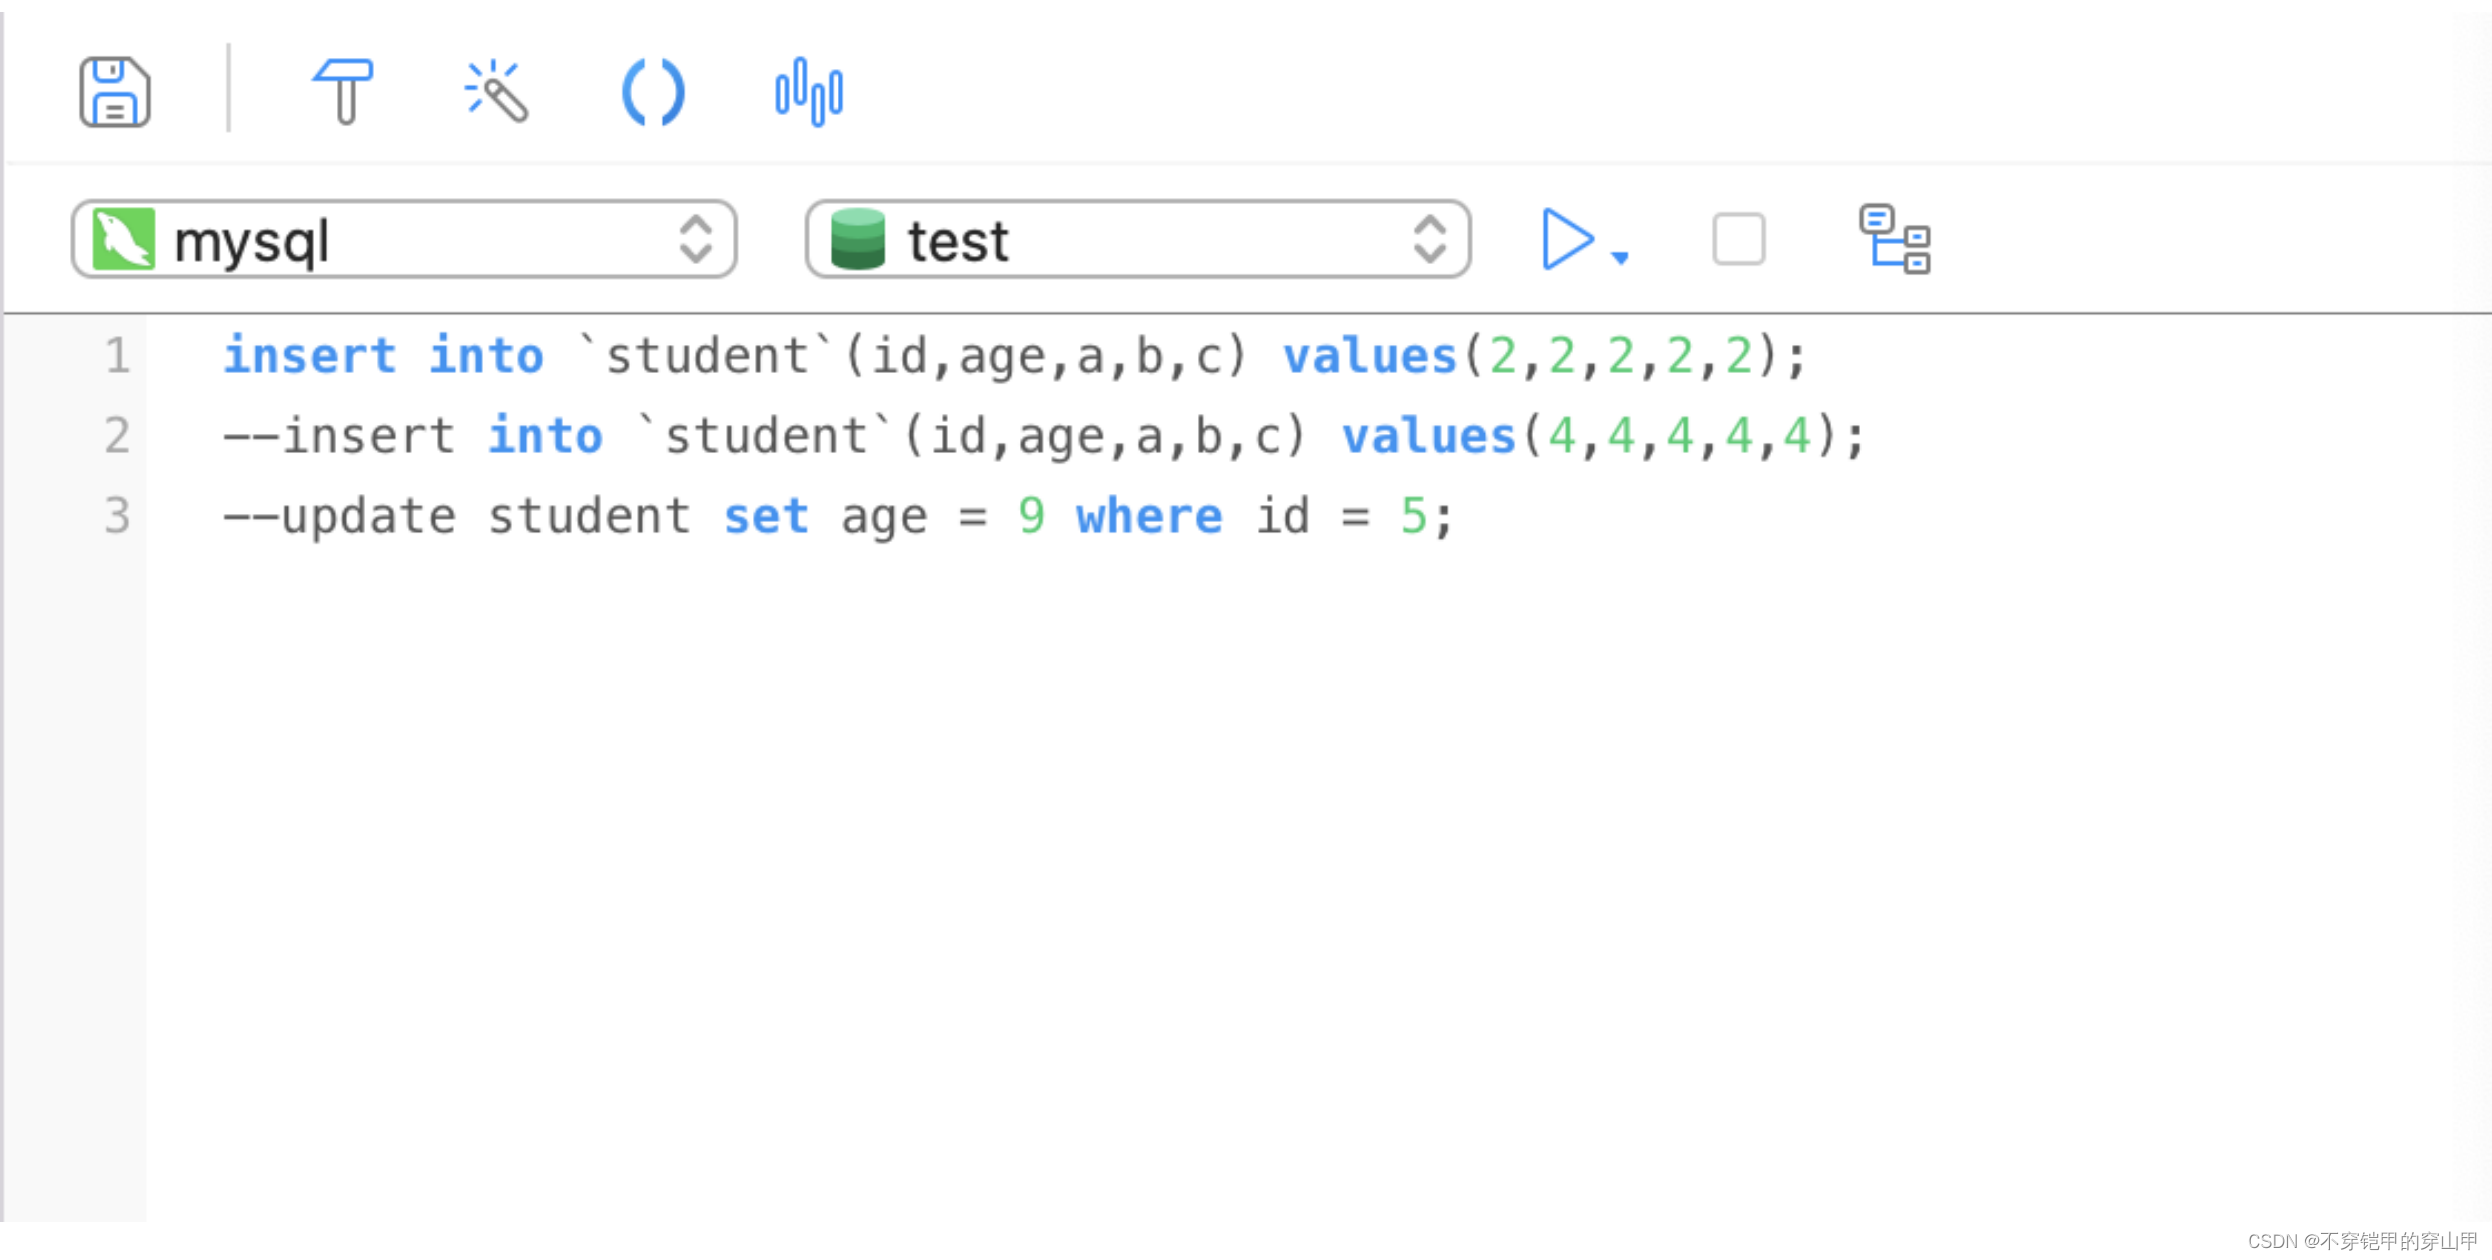Expand run options arrow beside play button
This screenshot has height=1260, width=2492.
(x=1621, y=258)
